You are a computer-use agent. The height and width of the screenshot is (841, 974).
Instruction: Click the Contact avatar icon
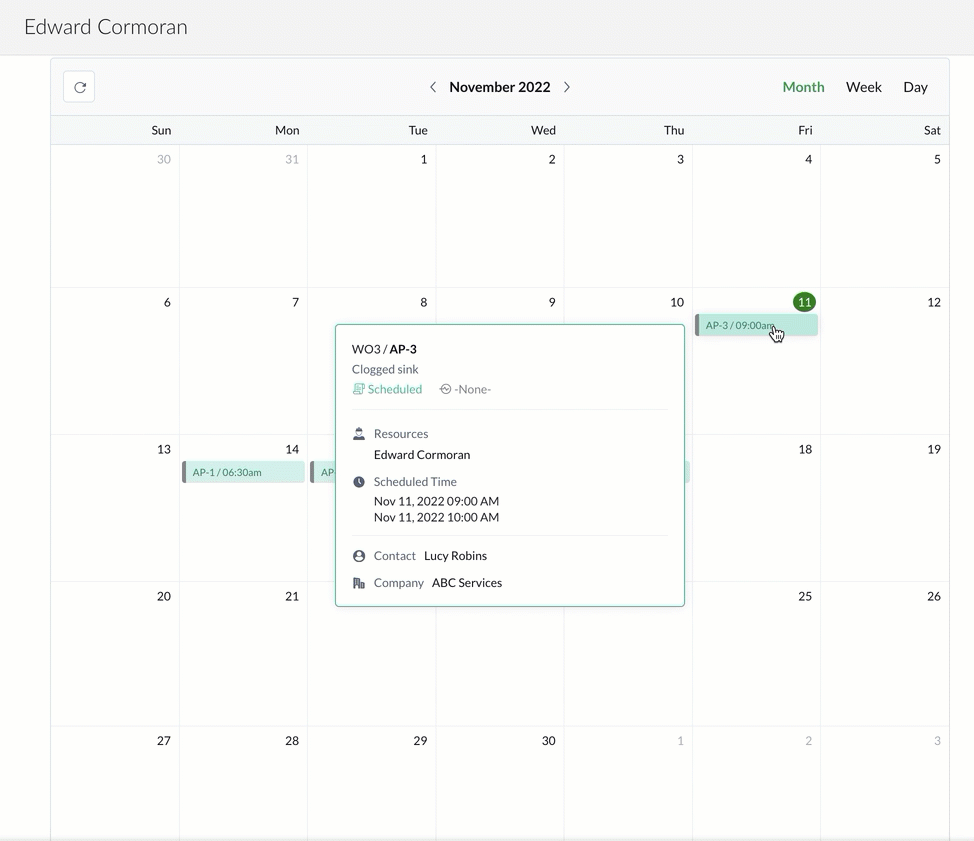pos(359,556)
